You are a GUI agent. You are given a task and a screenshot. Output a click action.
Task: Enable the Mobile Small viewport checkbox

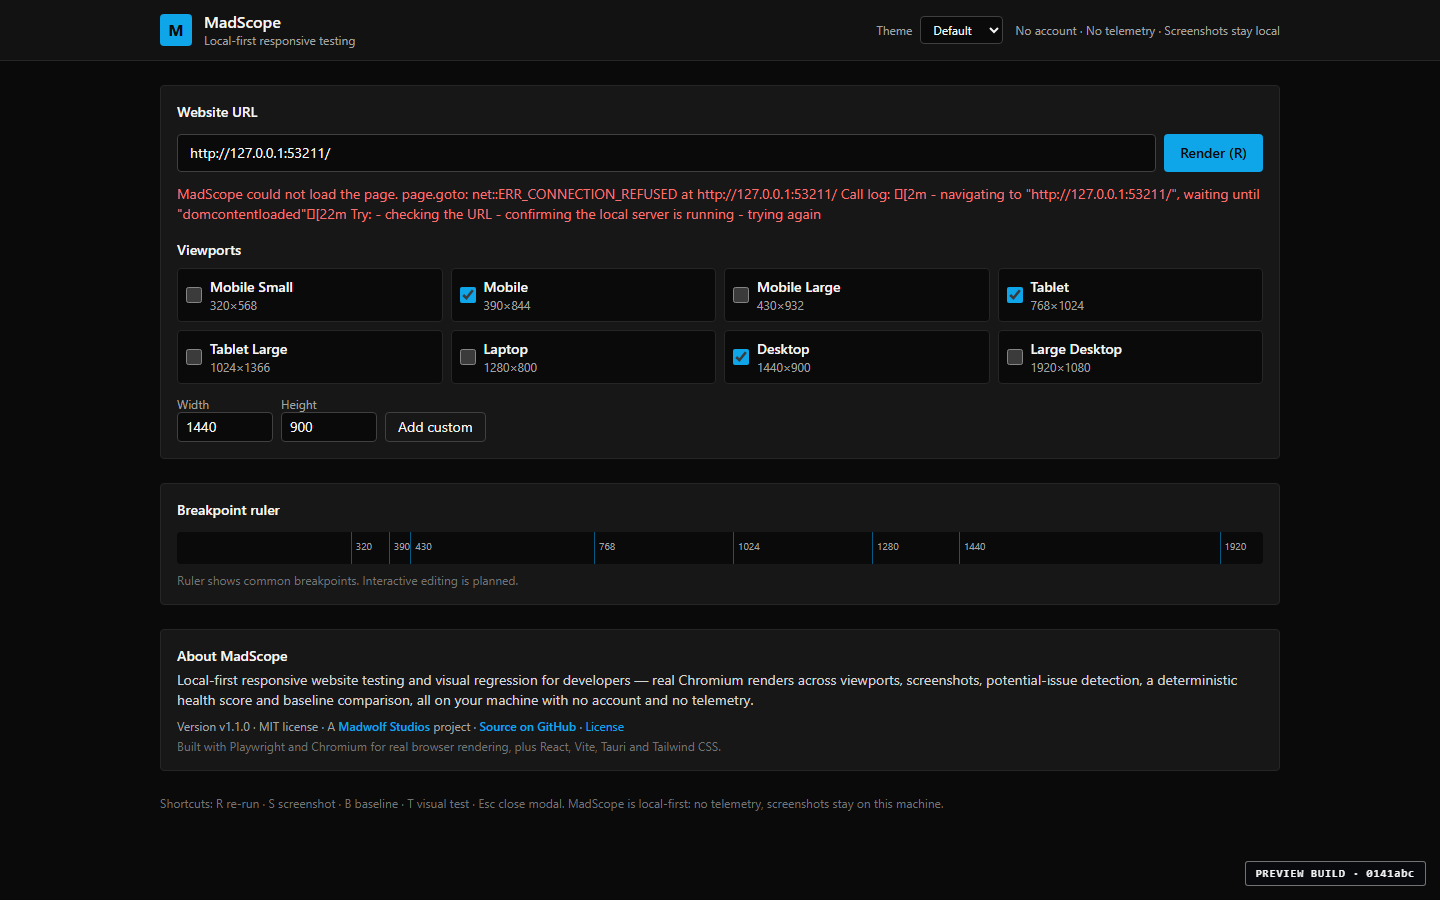[194, 295]
